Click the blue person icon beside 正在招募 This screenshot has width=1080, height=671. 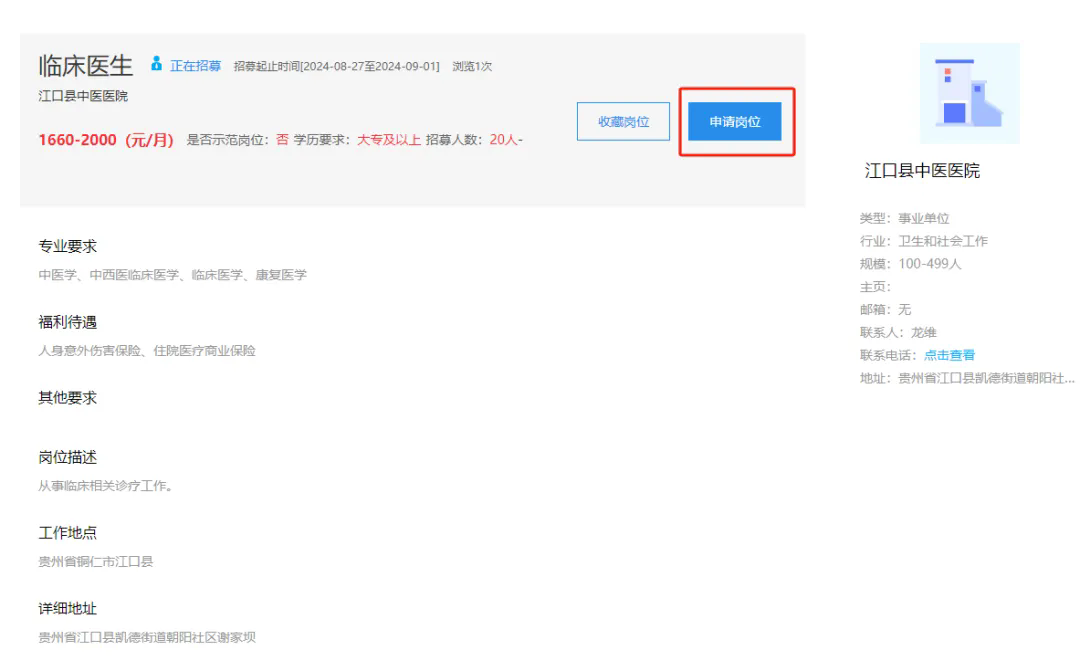click(156, 66)
